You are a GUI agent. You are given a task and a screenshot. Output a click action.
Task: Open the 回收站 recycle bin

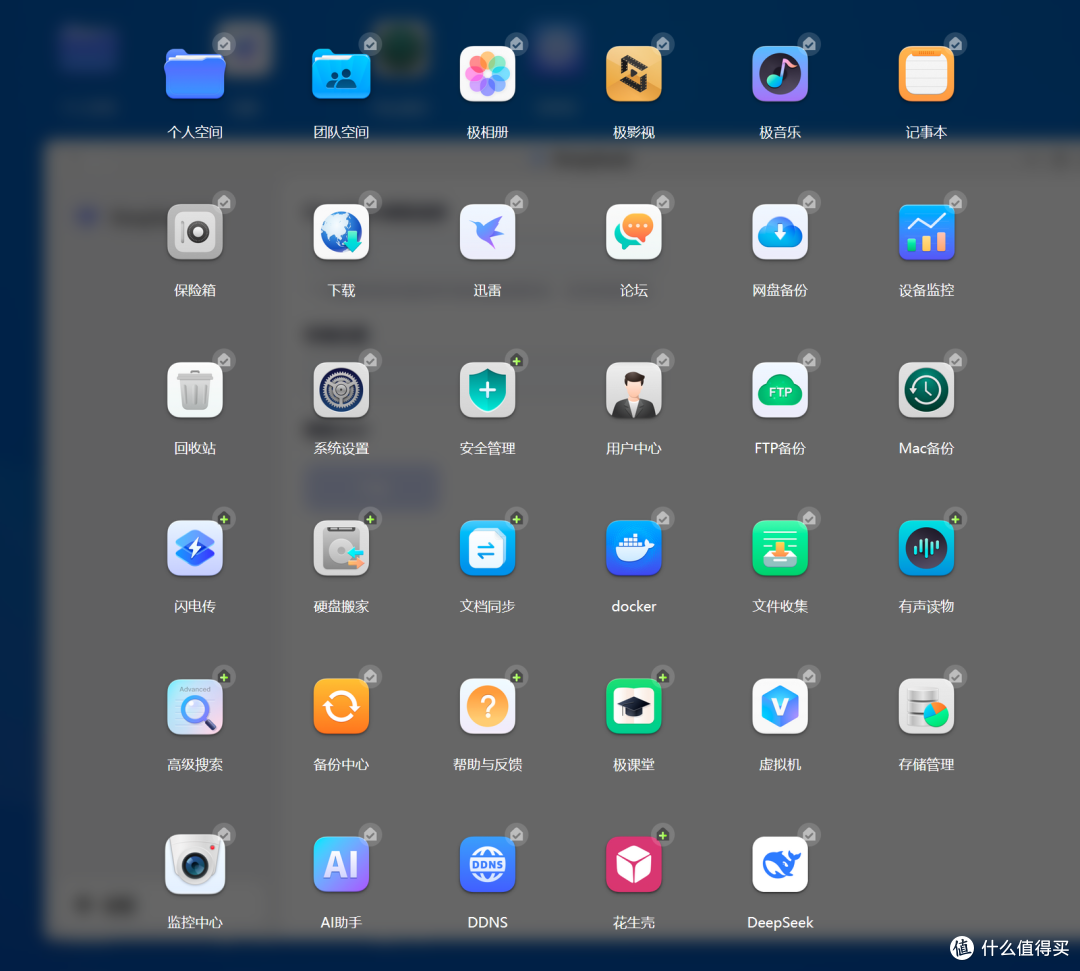point(195,390)
